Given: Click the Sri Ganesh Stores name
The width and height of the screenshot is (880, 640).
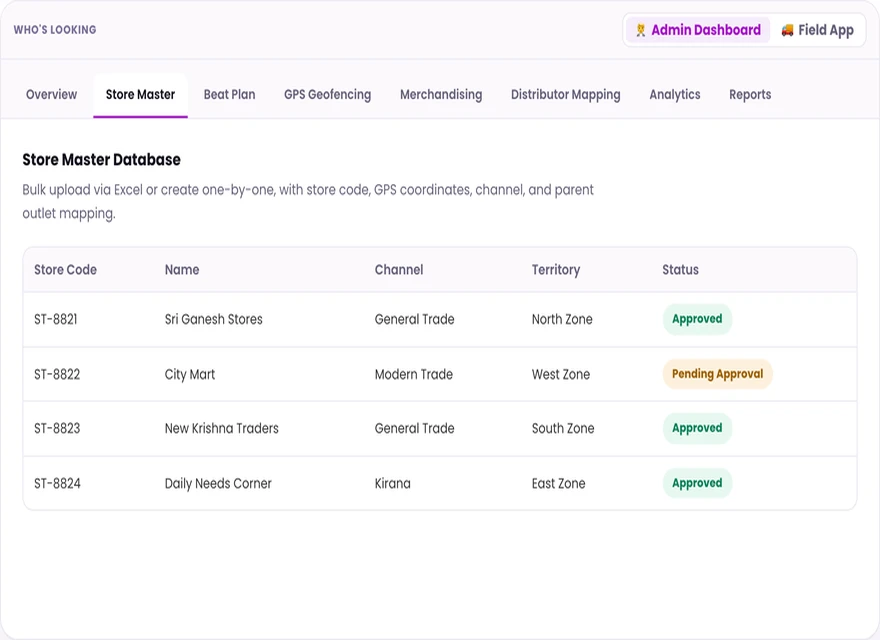Looking at the screenshot, I should (213, 319).
